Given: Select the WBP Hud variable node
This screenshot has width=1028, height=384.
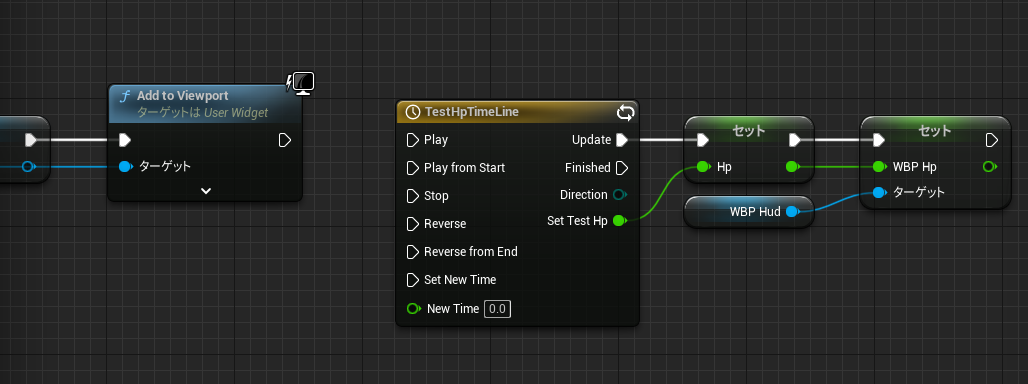Looking at the screenshot, I should 749,212.
